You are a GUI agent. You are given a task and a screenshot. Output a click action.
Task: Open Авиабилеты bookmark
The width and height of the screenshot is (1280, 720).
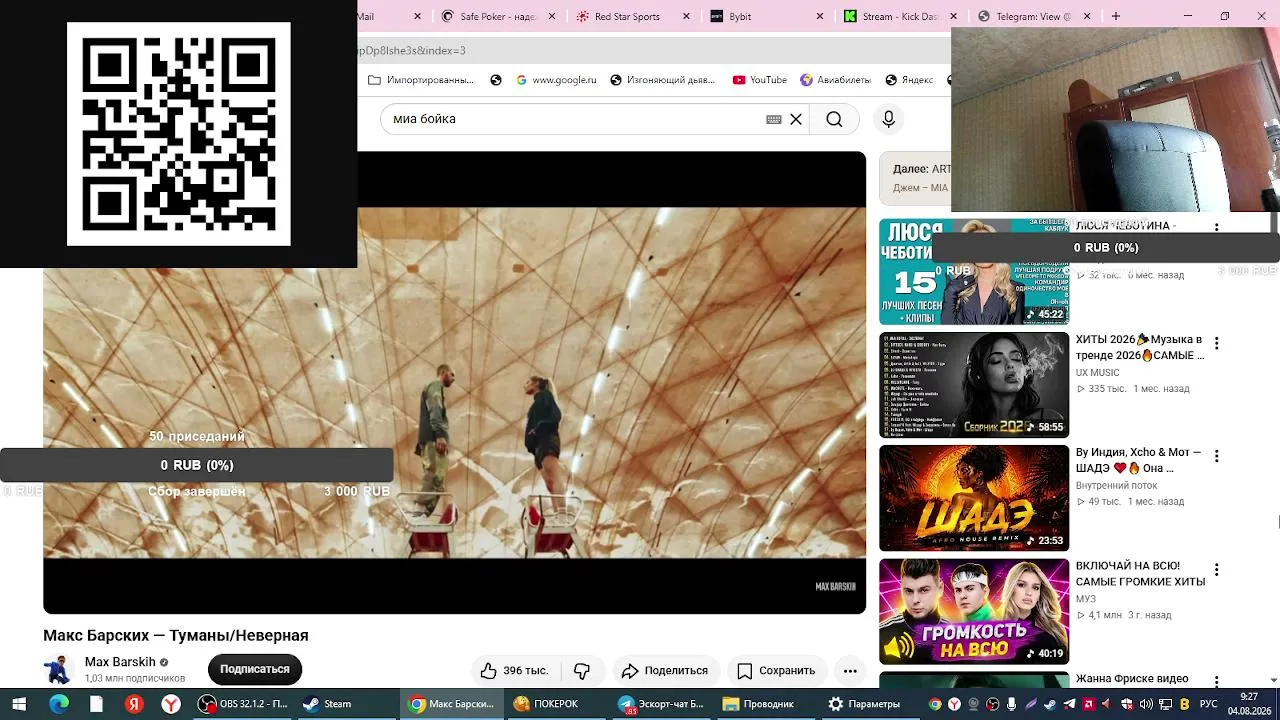(x=835, y=80)
